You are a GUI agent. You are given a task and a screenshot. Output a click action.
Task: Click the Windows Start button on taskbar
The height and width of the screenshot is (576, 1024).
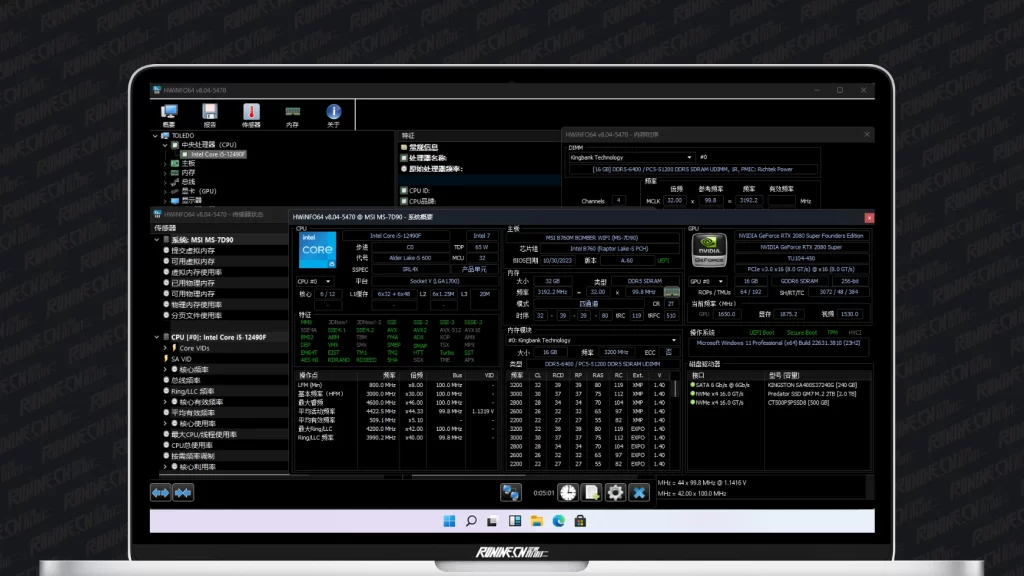[x=449, y=520]
